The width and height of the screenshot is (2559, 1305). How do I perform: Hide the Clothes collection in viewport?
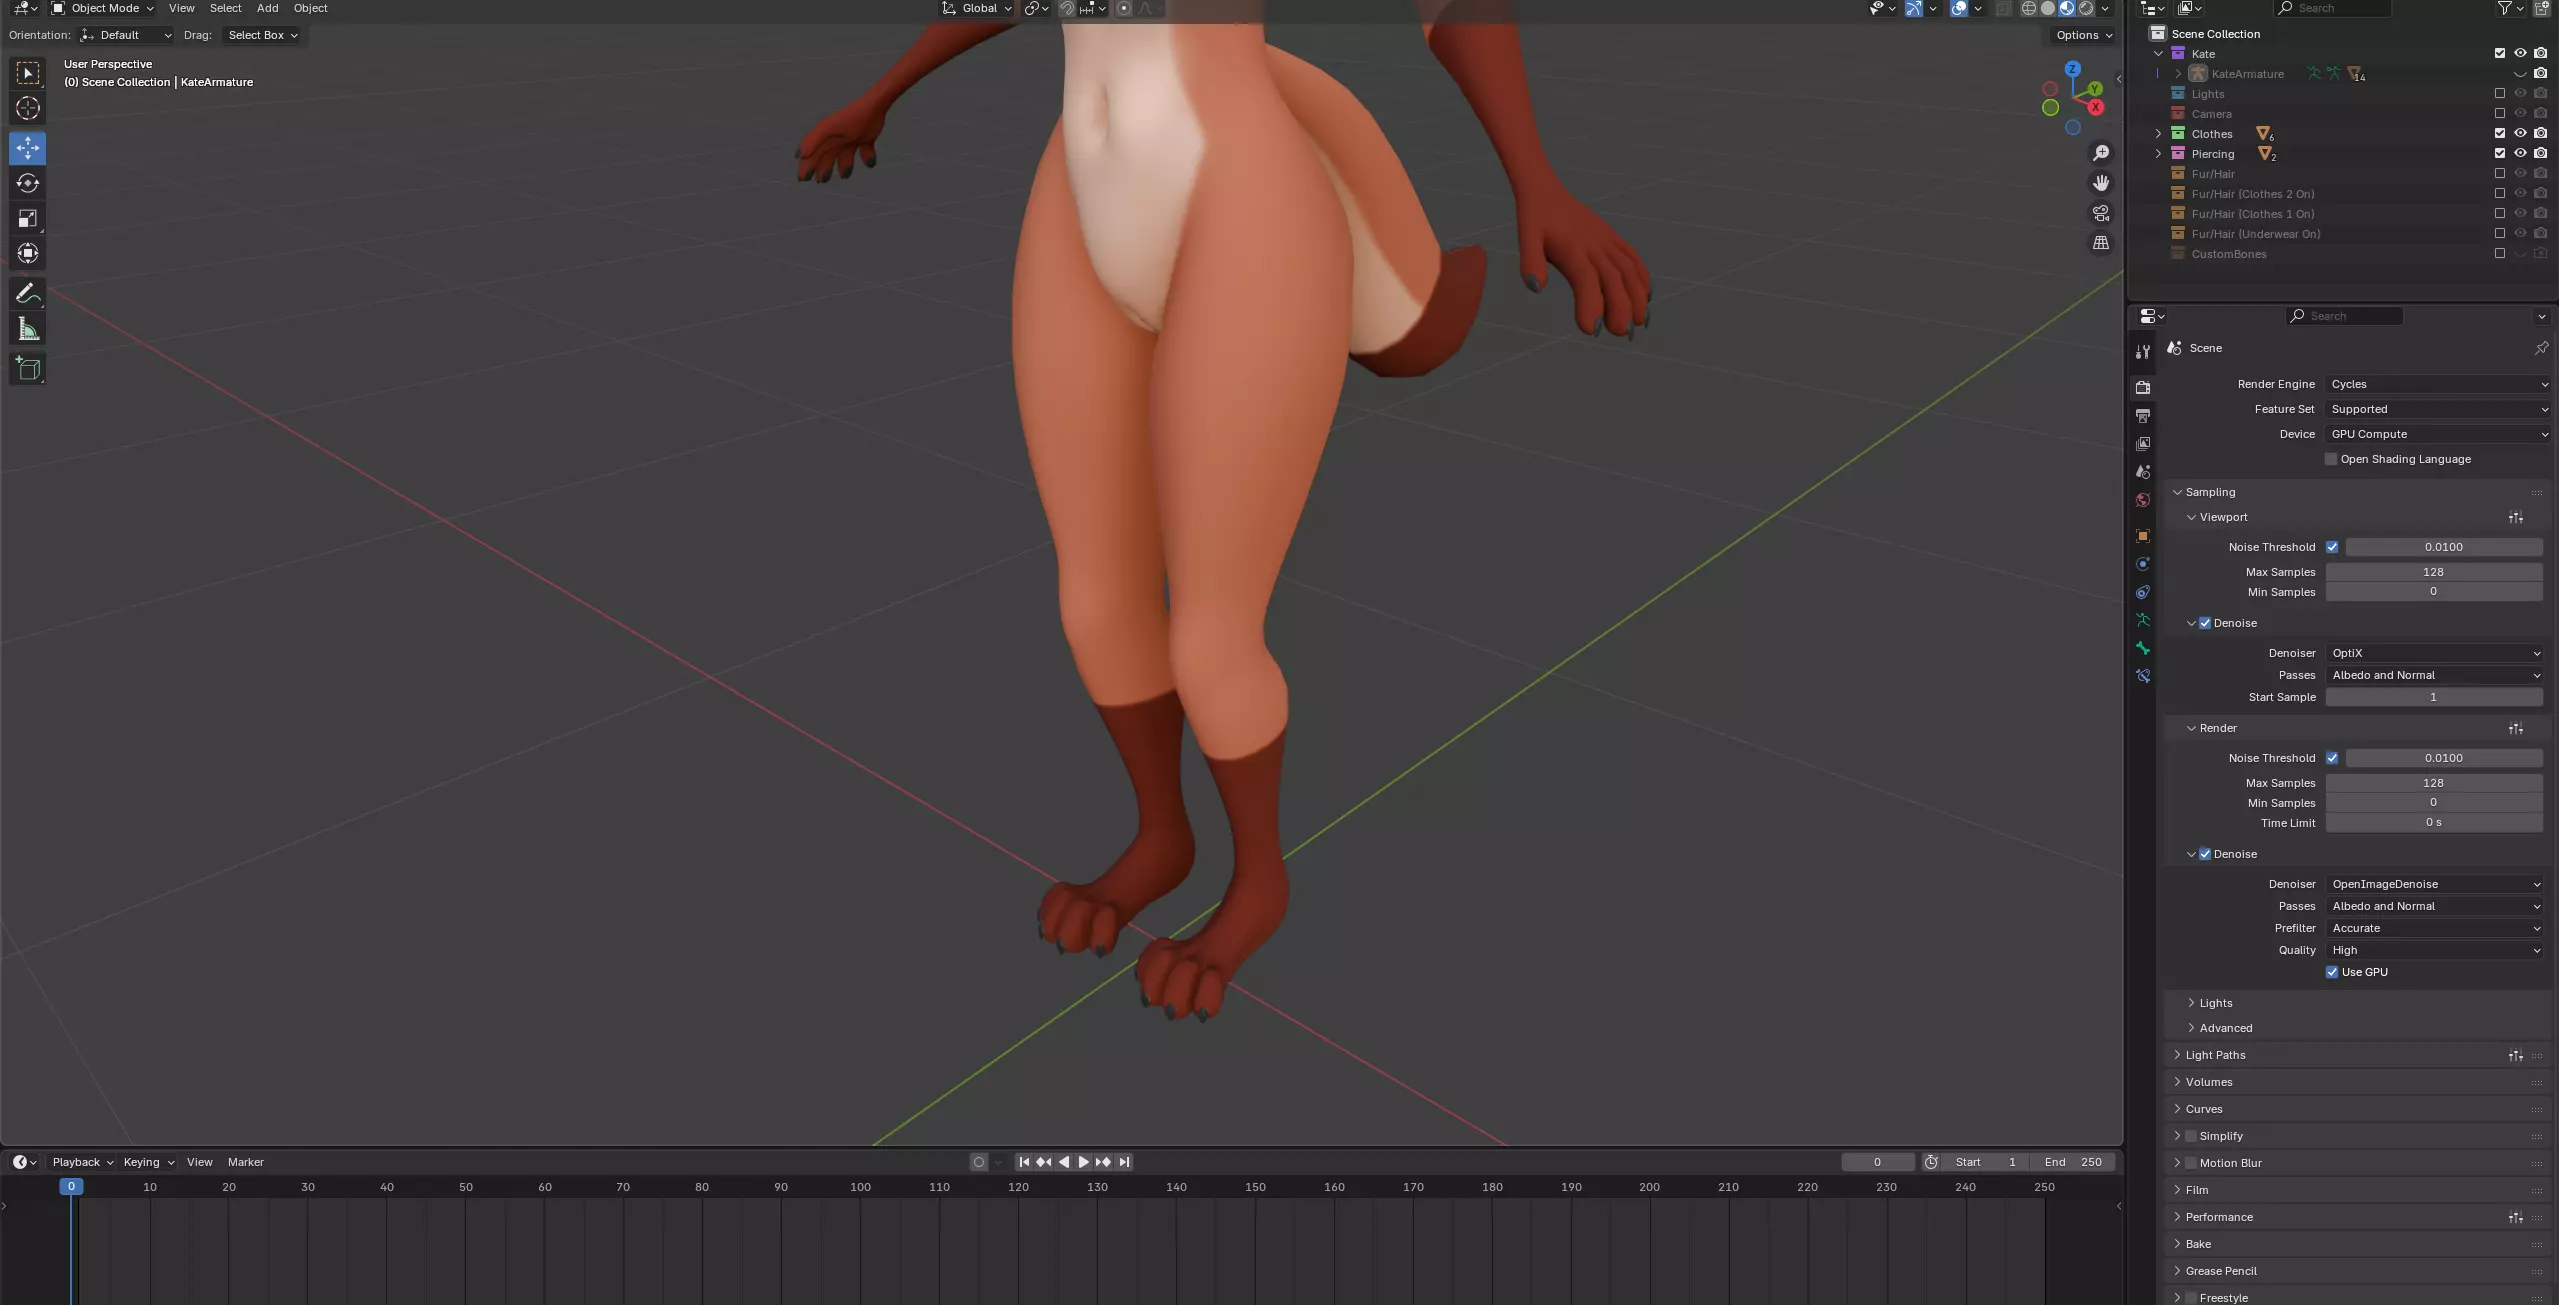[x=2520, y=133]
